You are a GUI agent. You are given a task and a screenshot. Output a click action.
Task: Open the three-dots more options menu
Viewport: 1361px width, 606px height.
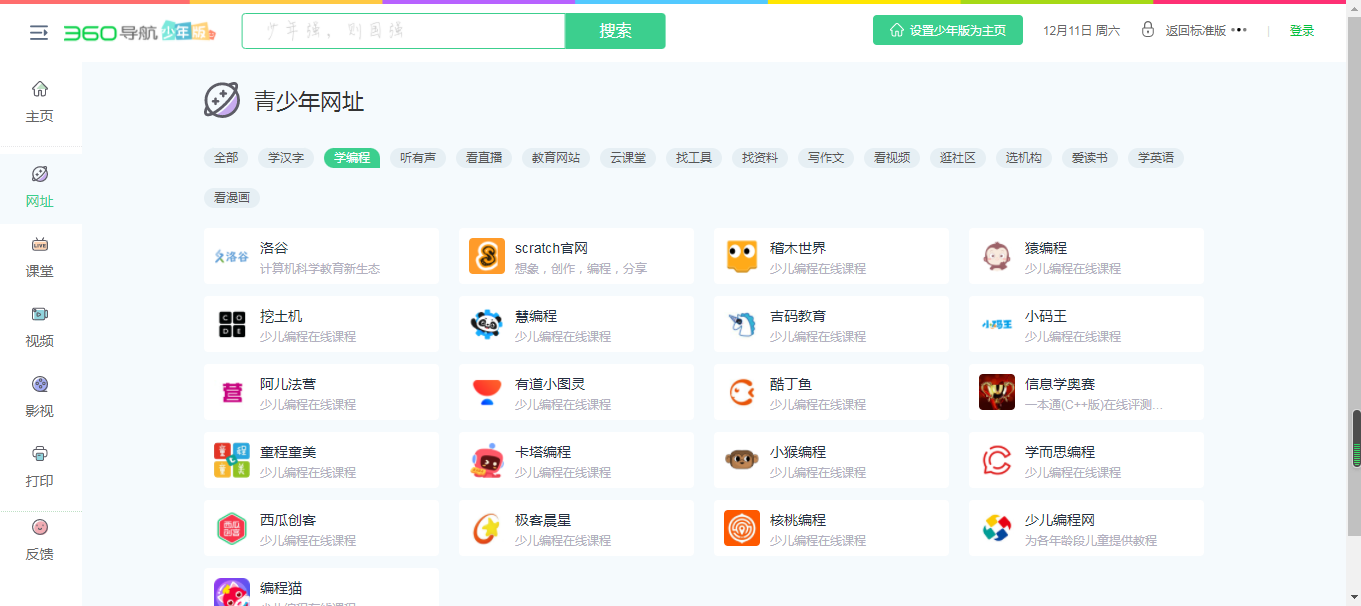tap(1239, 30)
